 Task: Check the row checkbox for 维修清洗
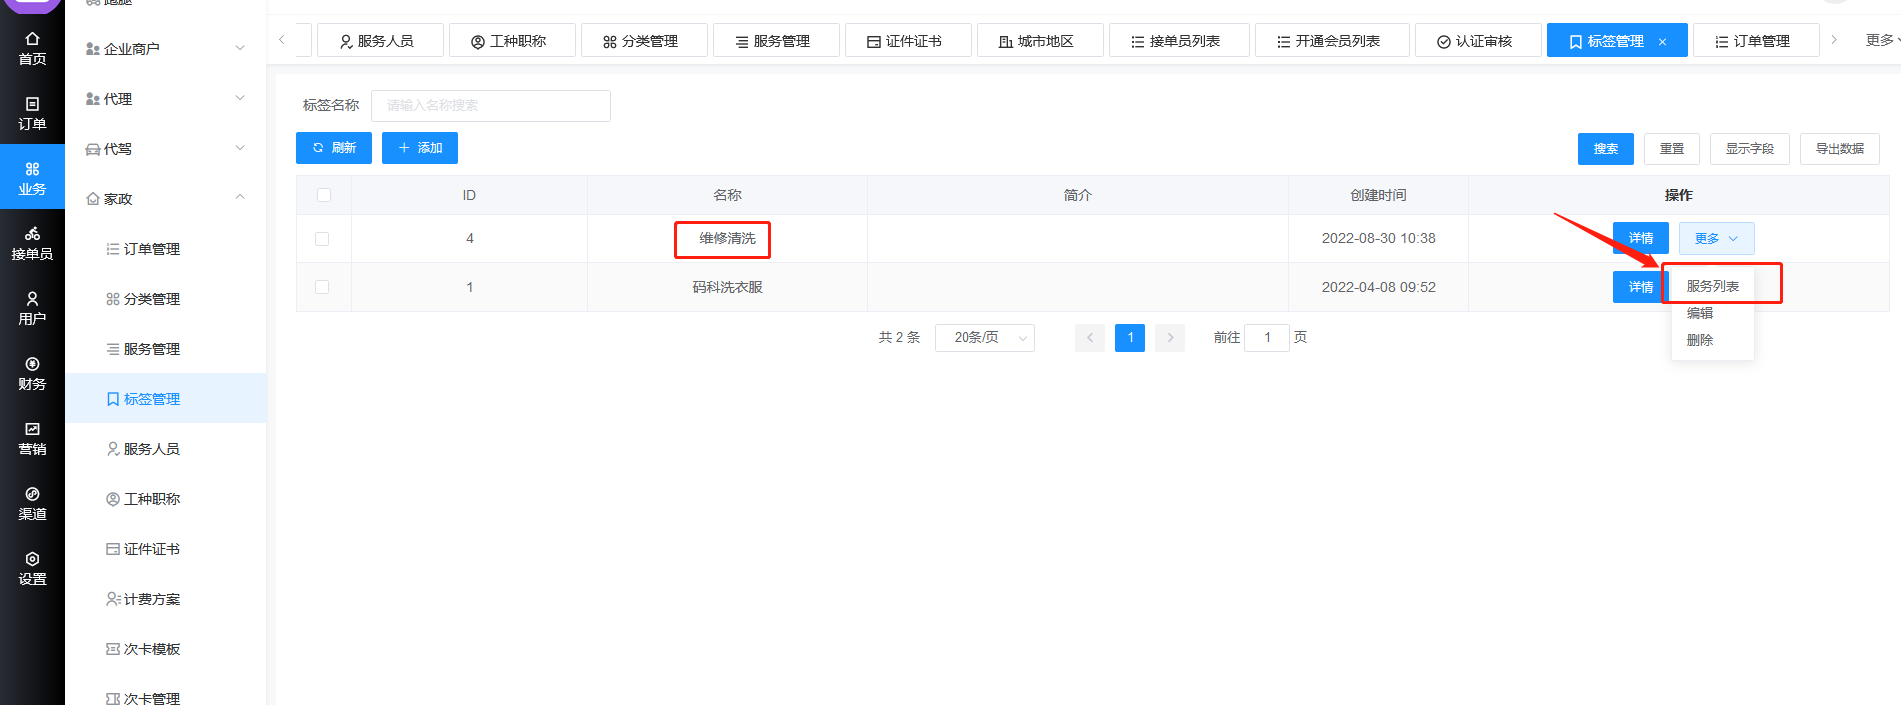click(322, 239)
